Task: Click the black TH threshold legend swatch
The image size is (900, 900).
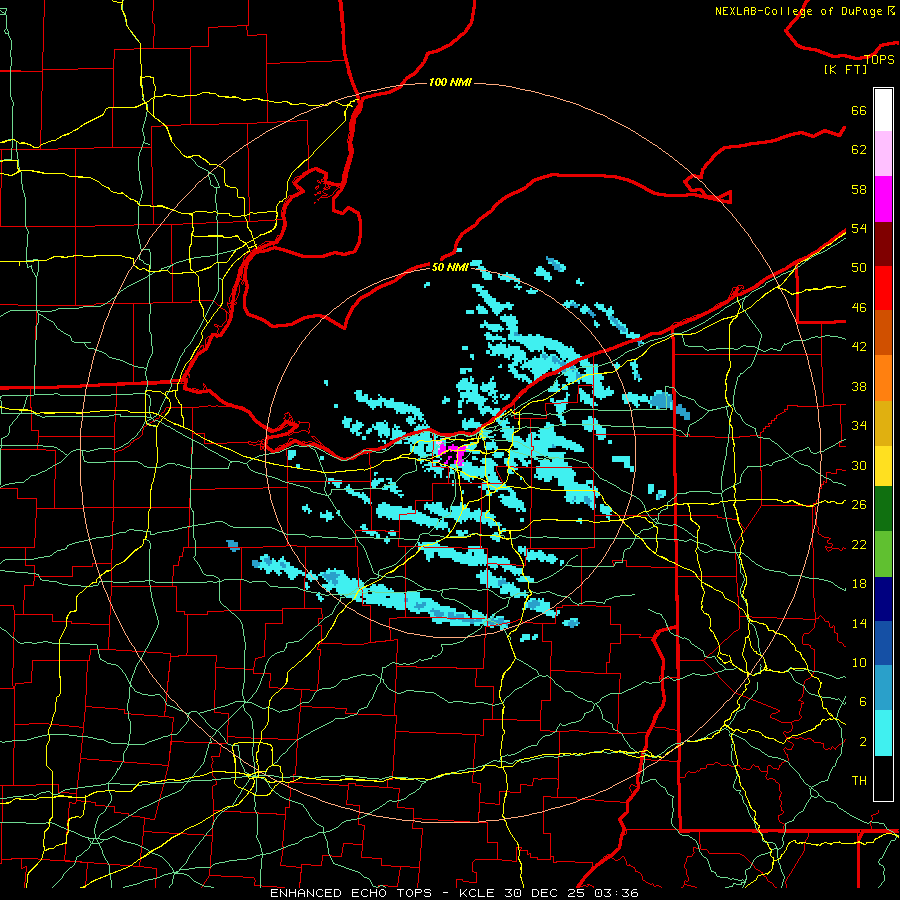Action: 883,778
